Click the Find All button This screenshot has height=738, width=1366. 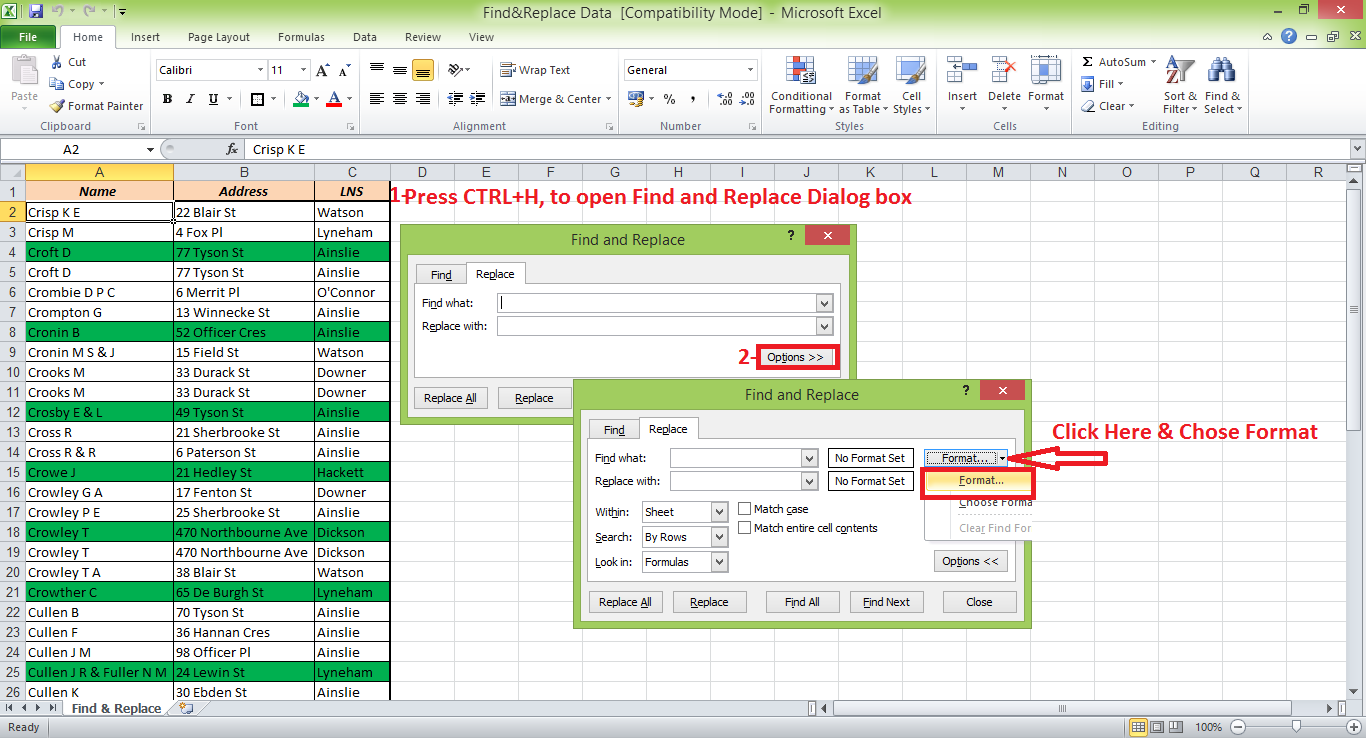pos(802,602)
